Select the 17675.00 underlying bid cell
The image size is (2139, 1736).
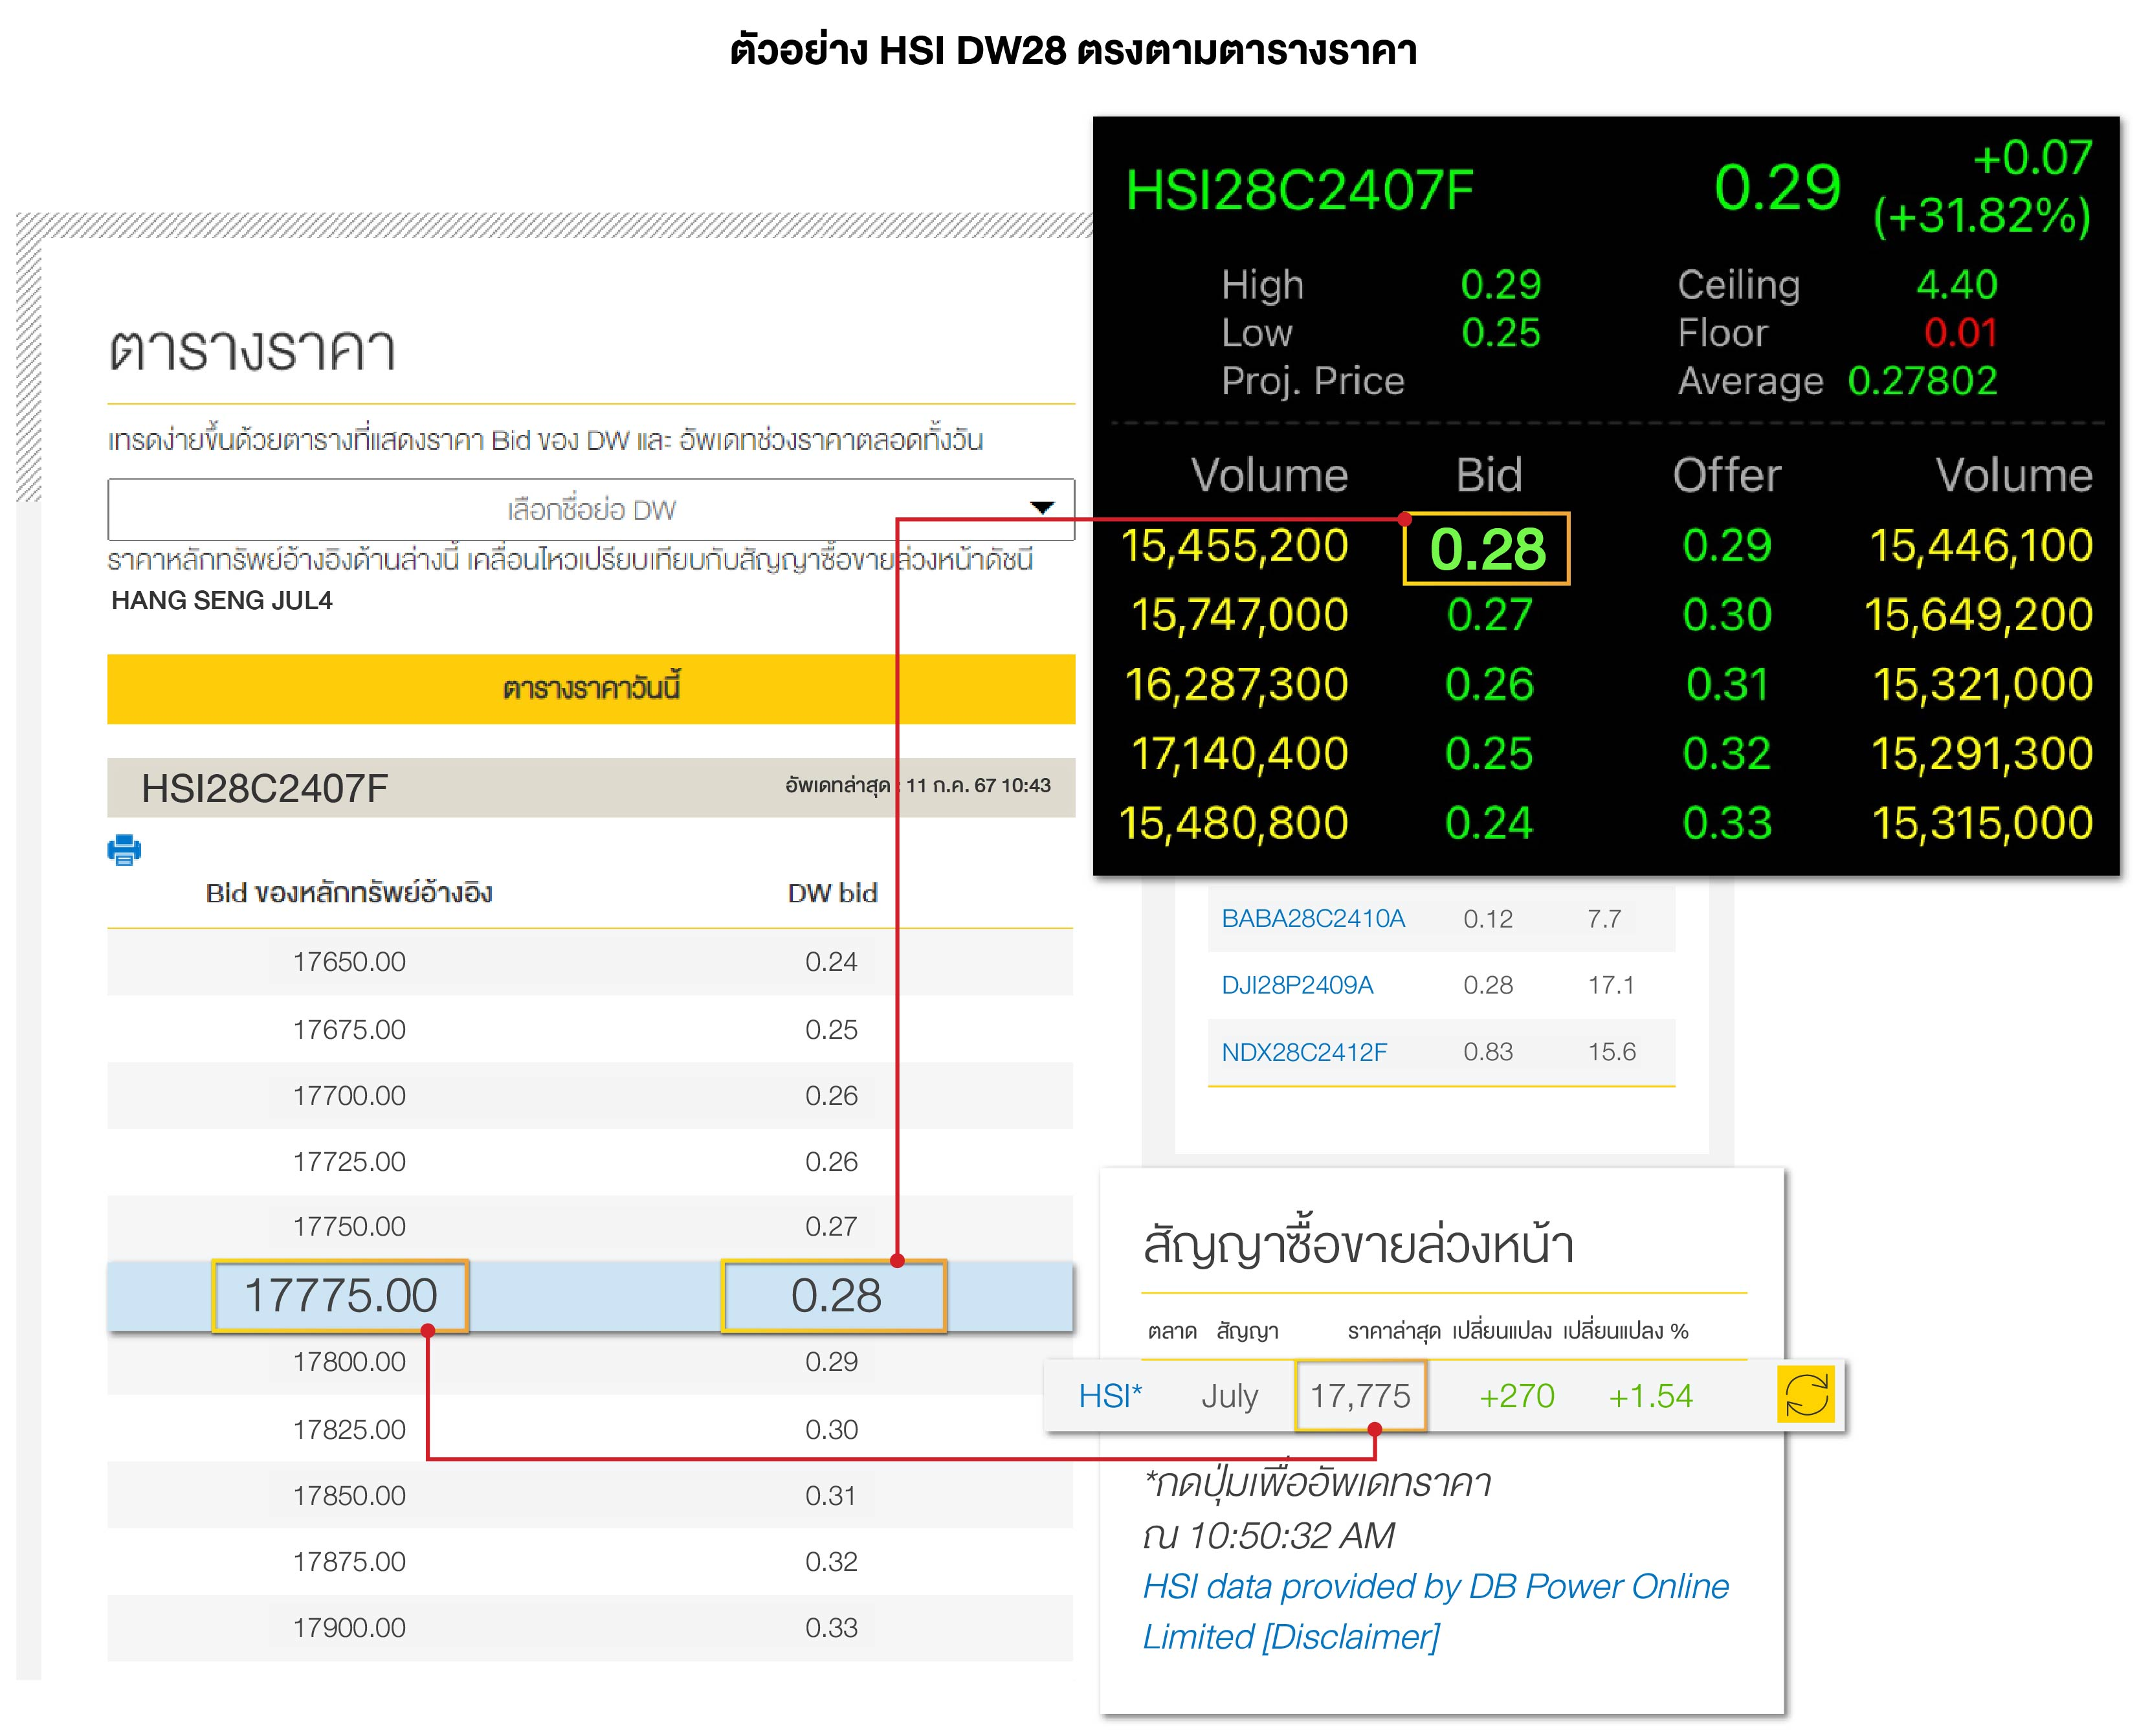349,1029
